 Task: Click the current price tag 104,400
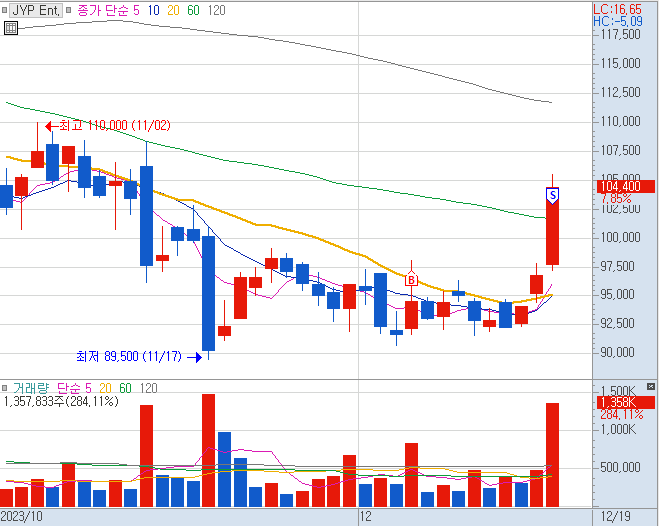tap(625, 187)
